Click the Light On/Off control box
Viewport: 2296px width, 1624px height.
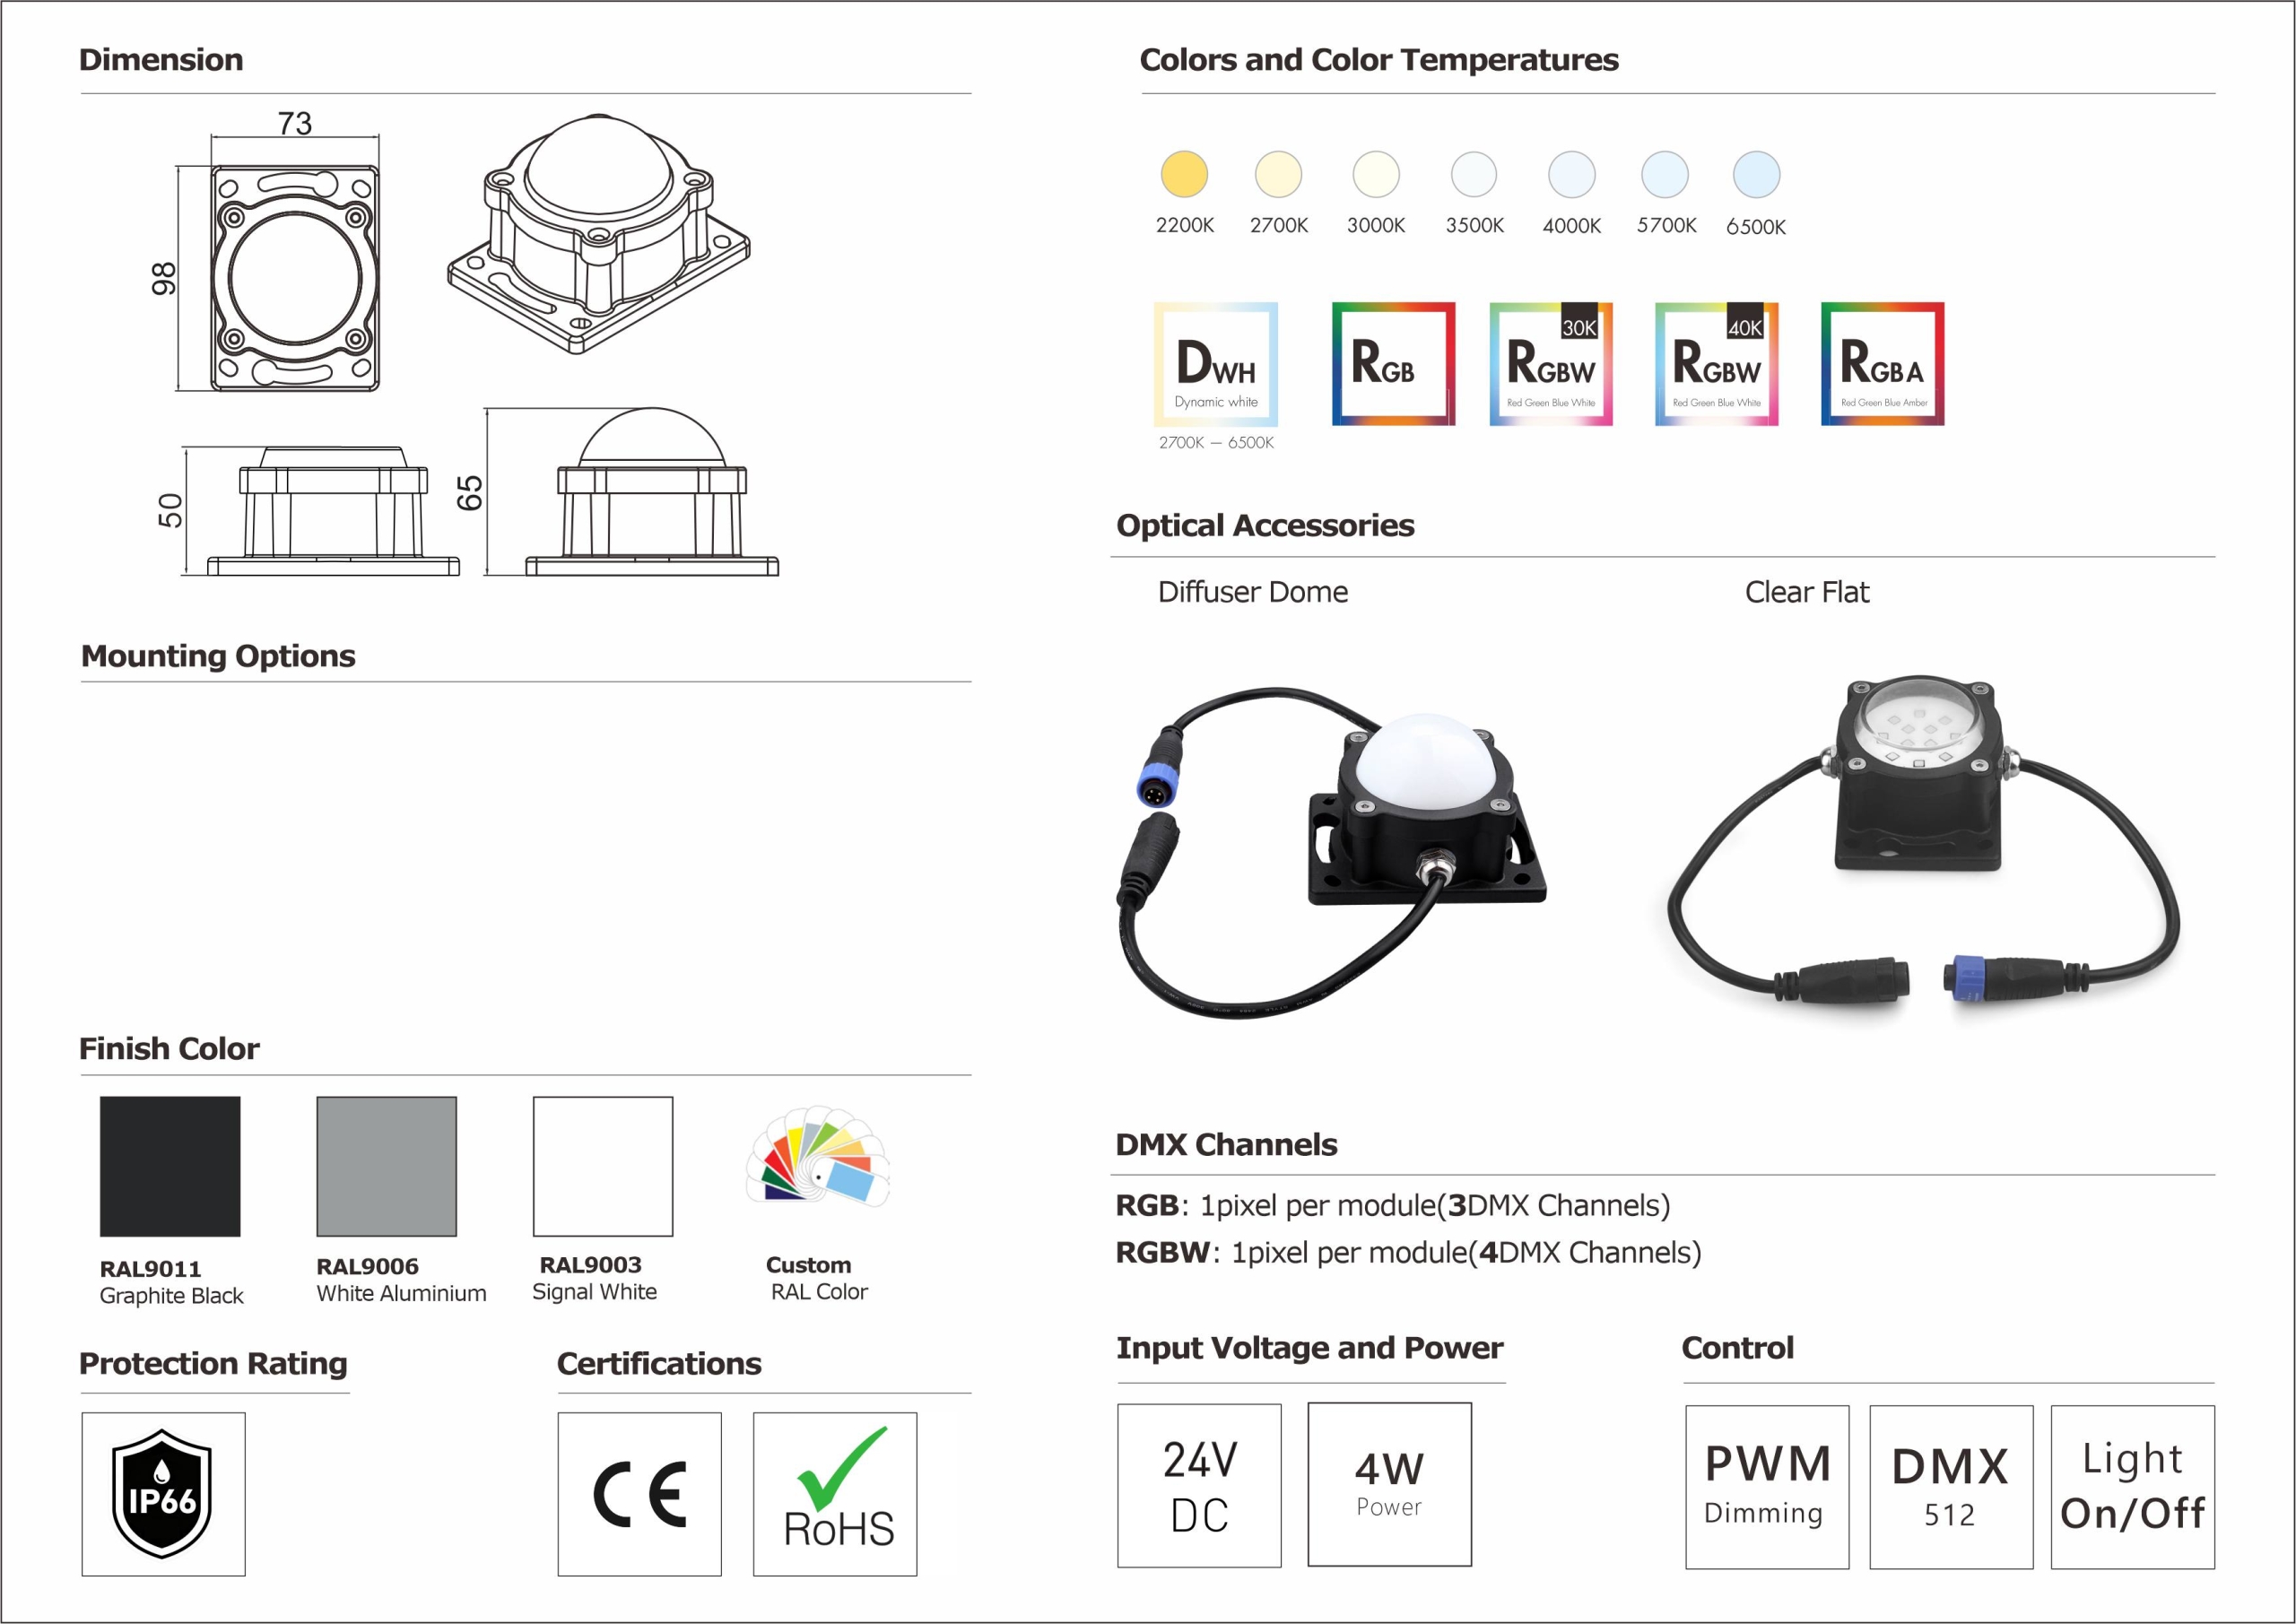pyautogui.click(x=2132, y=1486)
